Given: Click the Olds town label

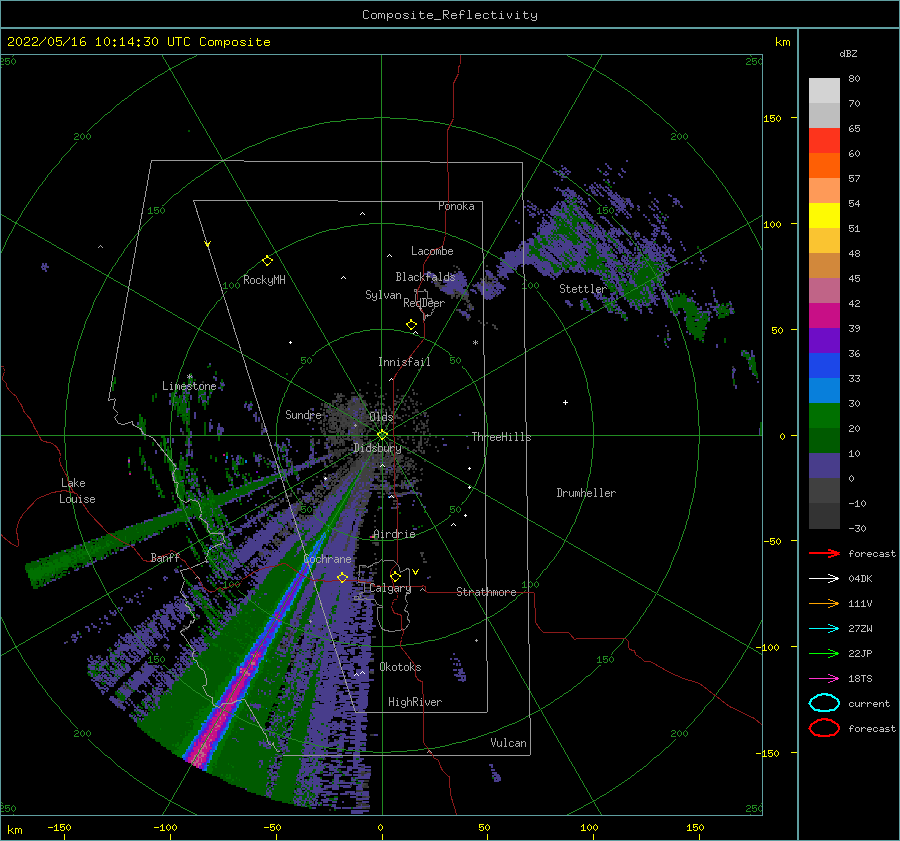Looking at the screenshot, I should [x=381, y=417].
